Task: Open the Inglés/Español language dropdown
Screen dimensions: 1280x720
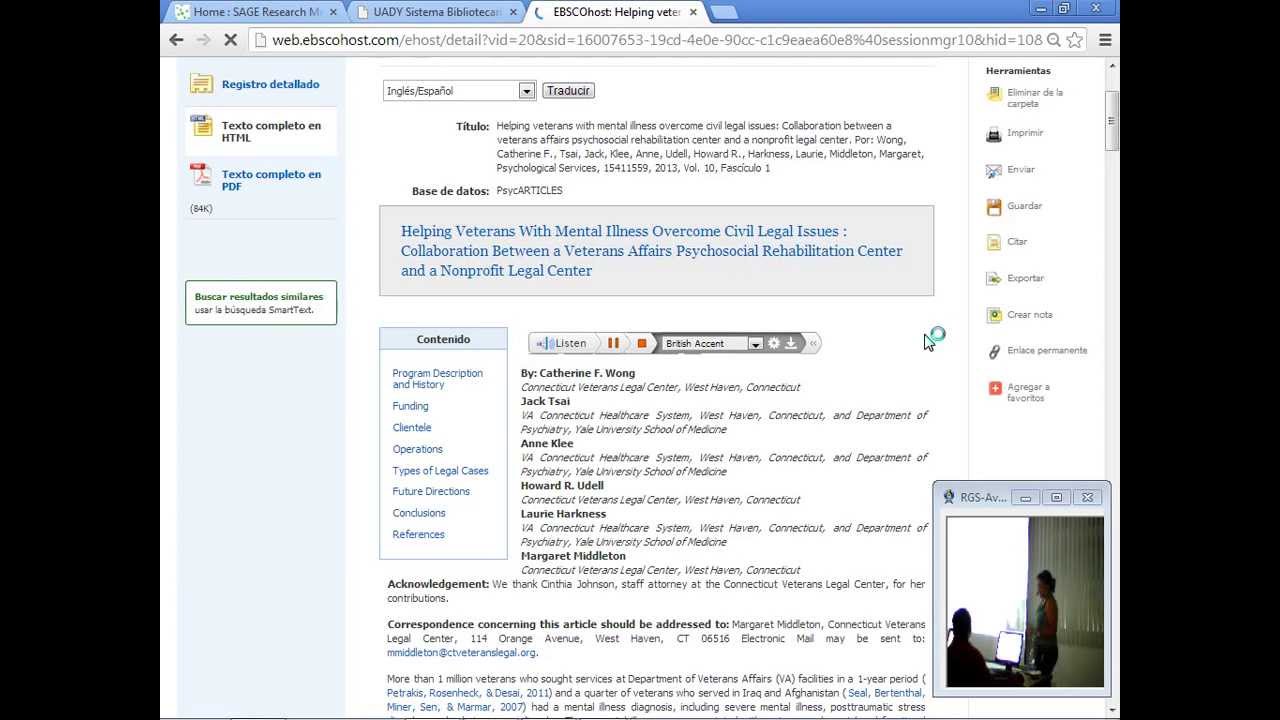Action: pyautogui.click(x=459, y=91)
